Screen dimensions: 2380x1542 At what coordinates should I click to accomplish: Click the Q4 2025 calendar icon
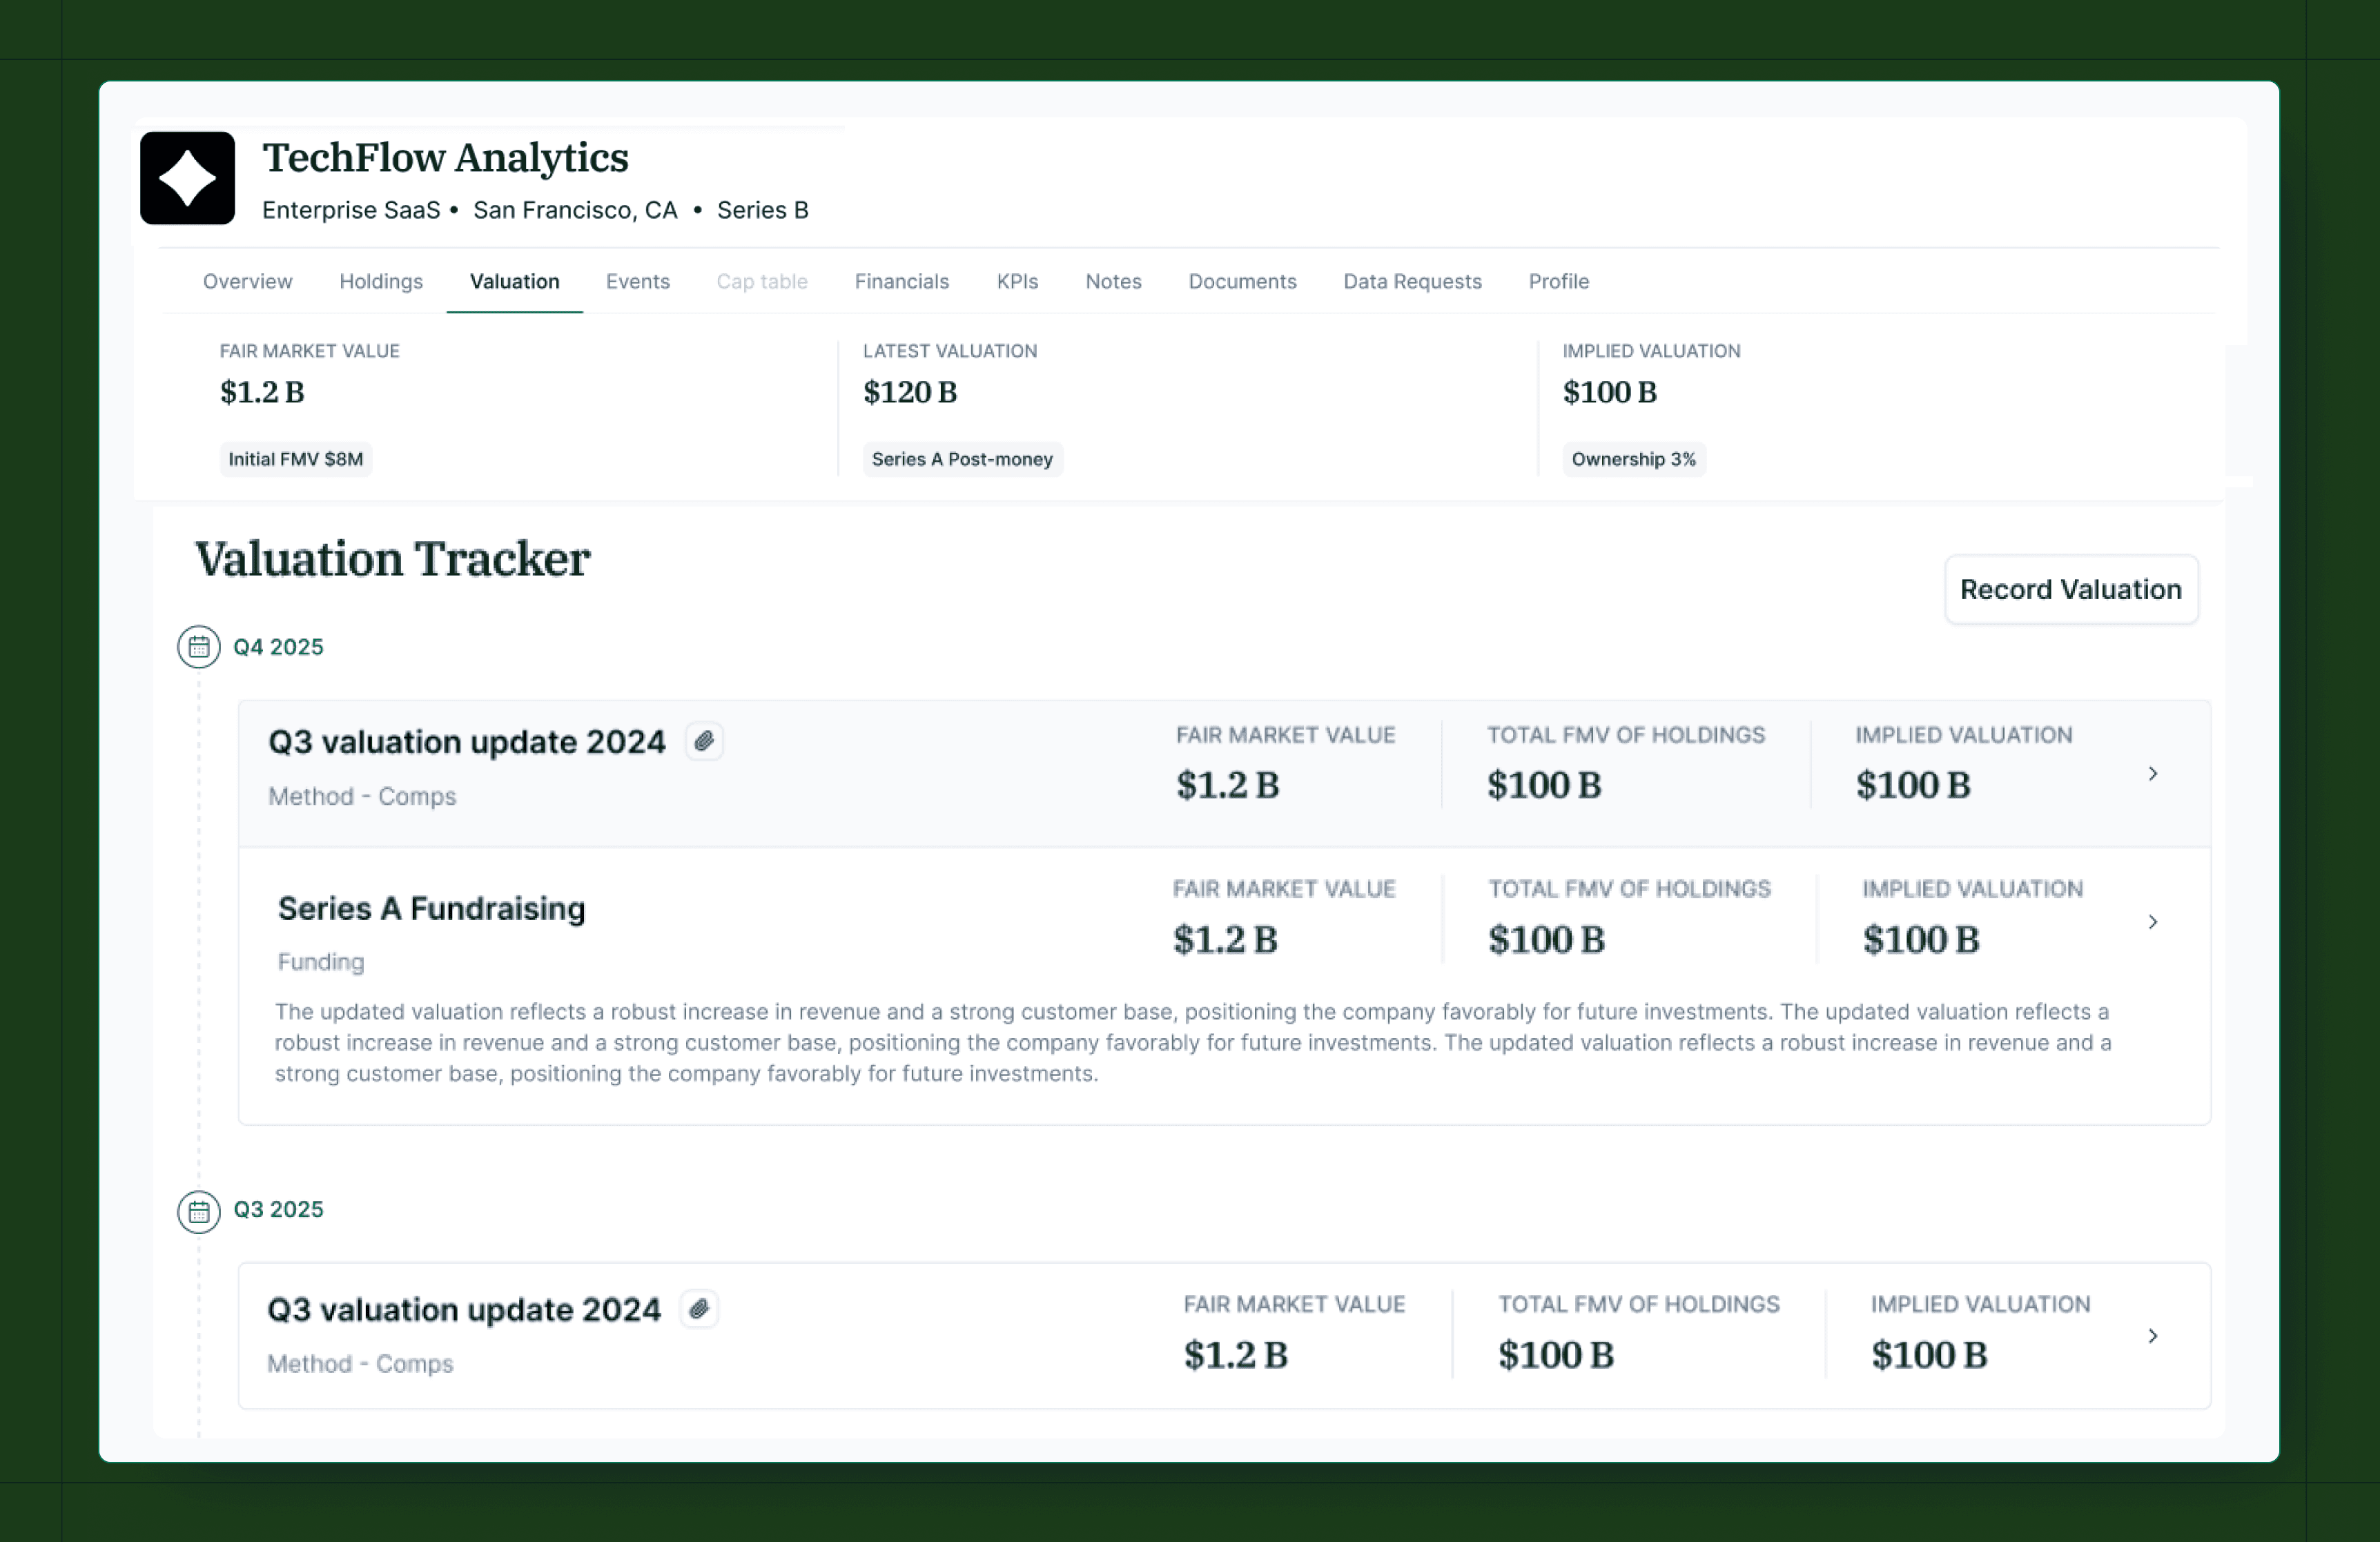pyautogui.click(x=199, y=647)
